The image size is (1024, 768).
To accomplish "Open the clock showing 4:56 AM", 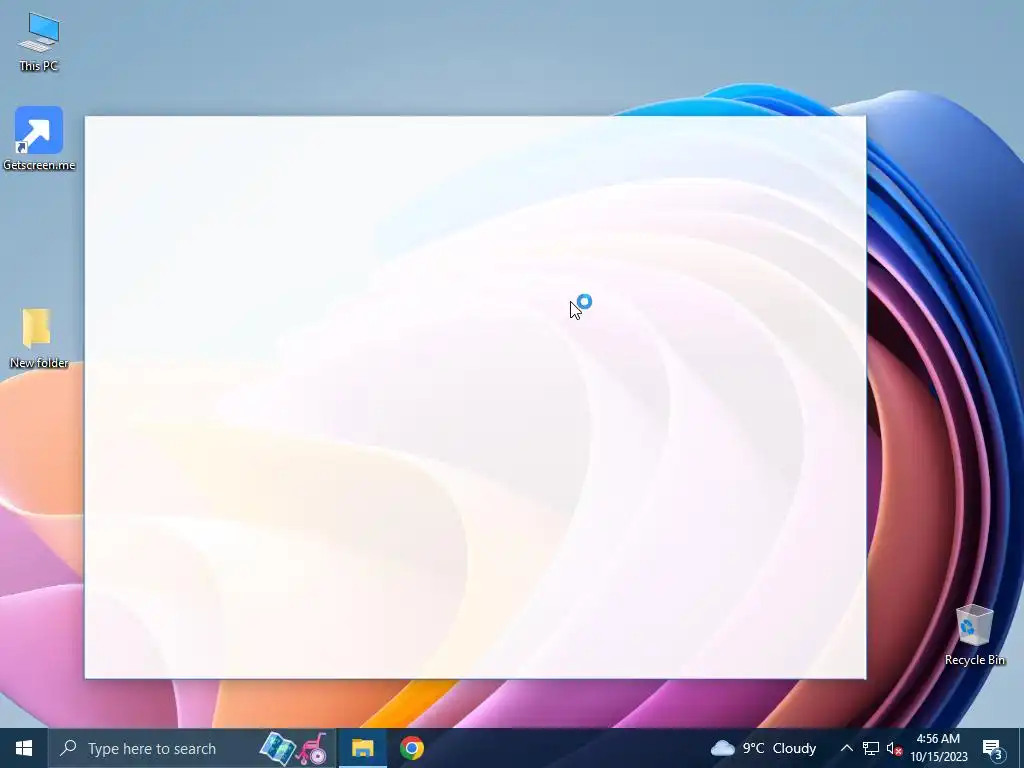I will pyautogui.click(x=938, y=748).
